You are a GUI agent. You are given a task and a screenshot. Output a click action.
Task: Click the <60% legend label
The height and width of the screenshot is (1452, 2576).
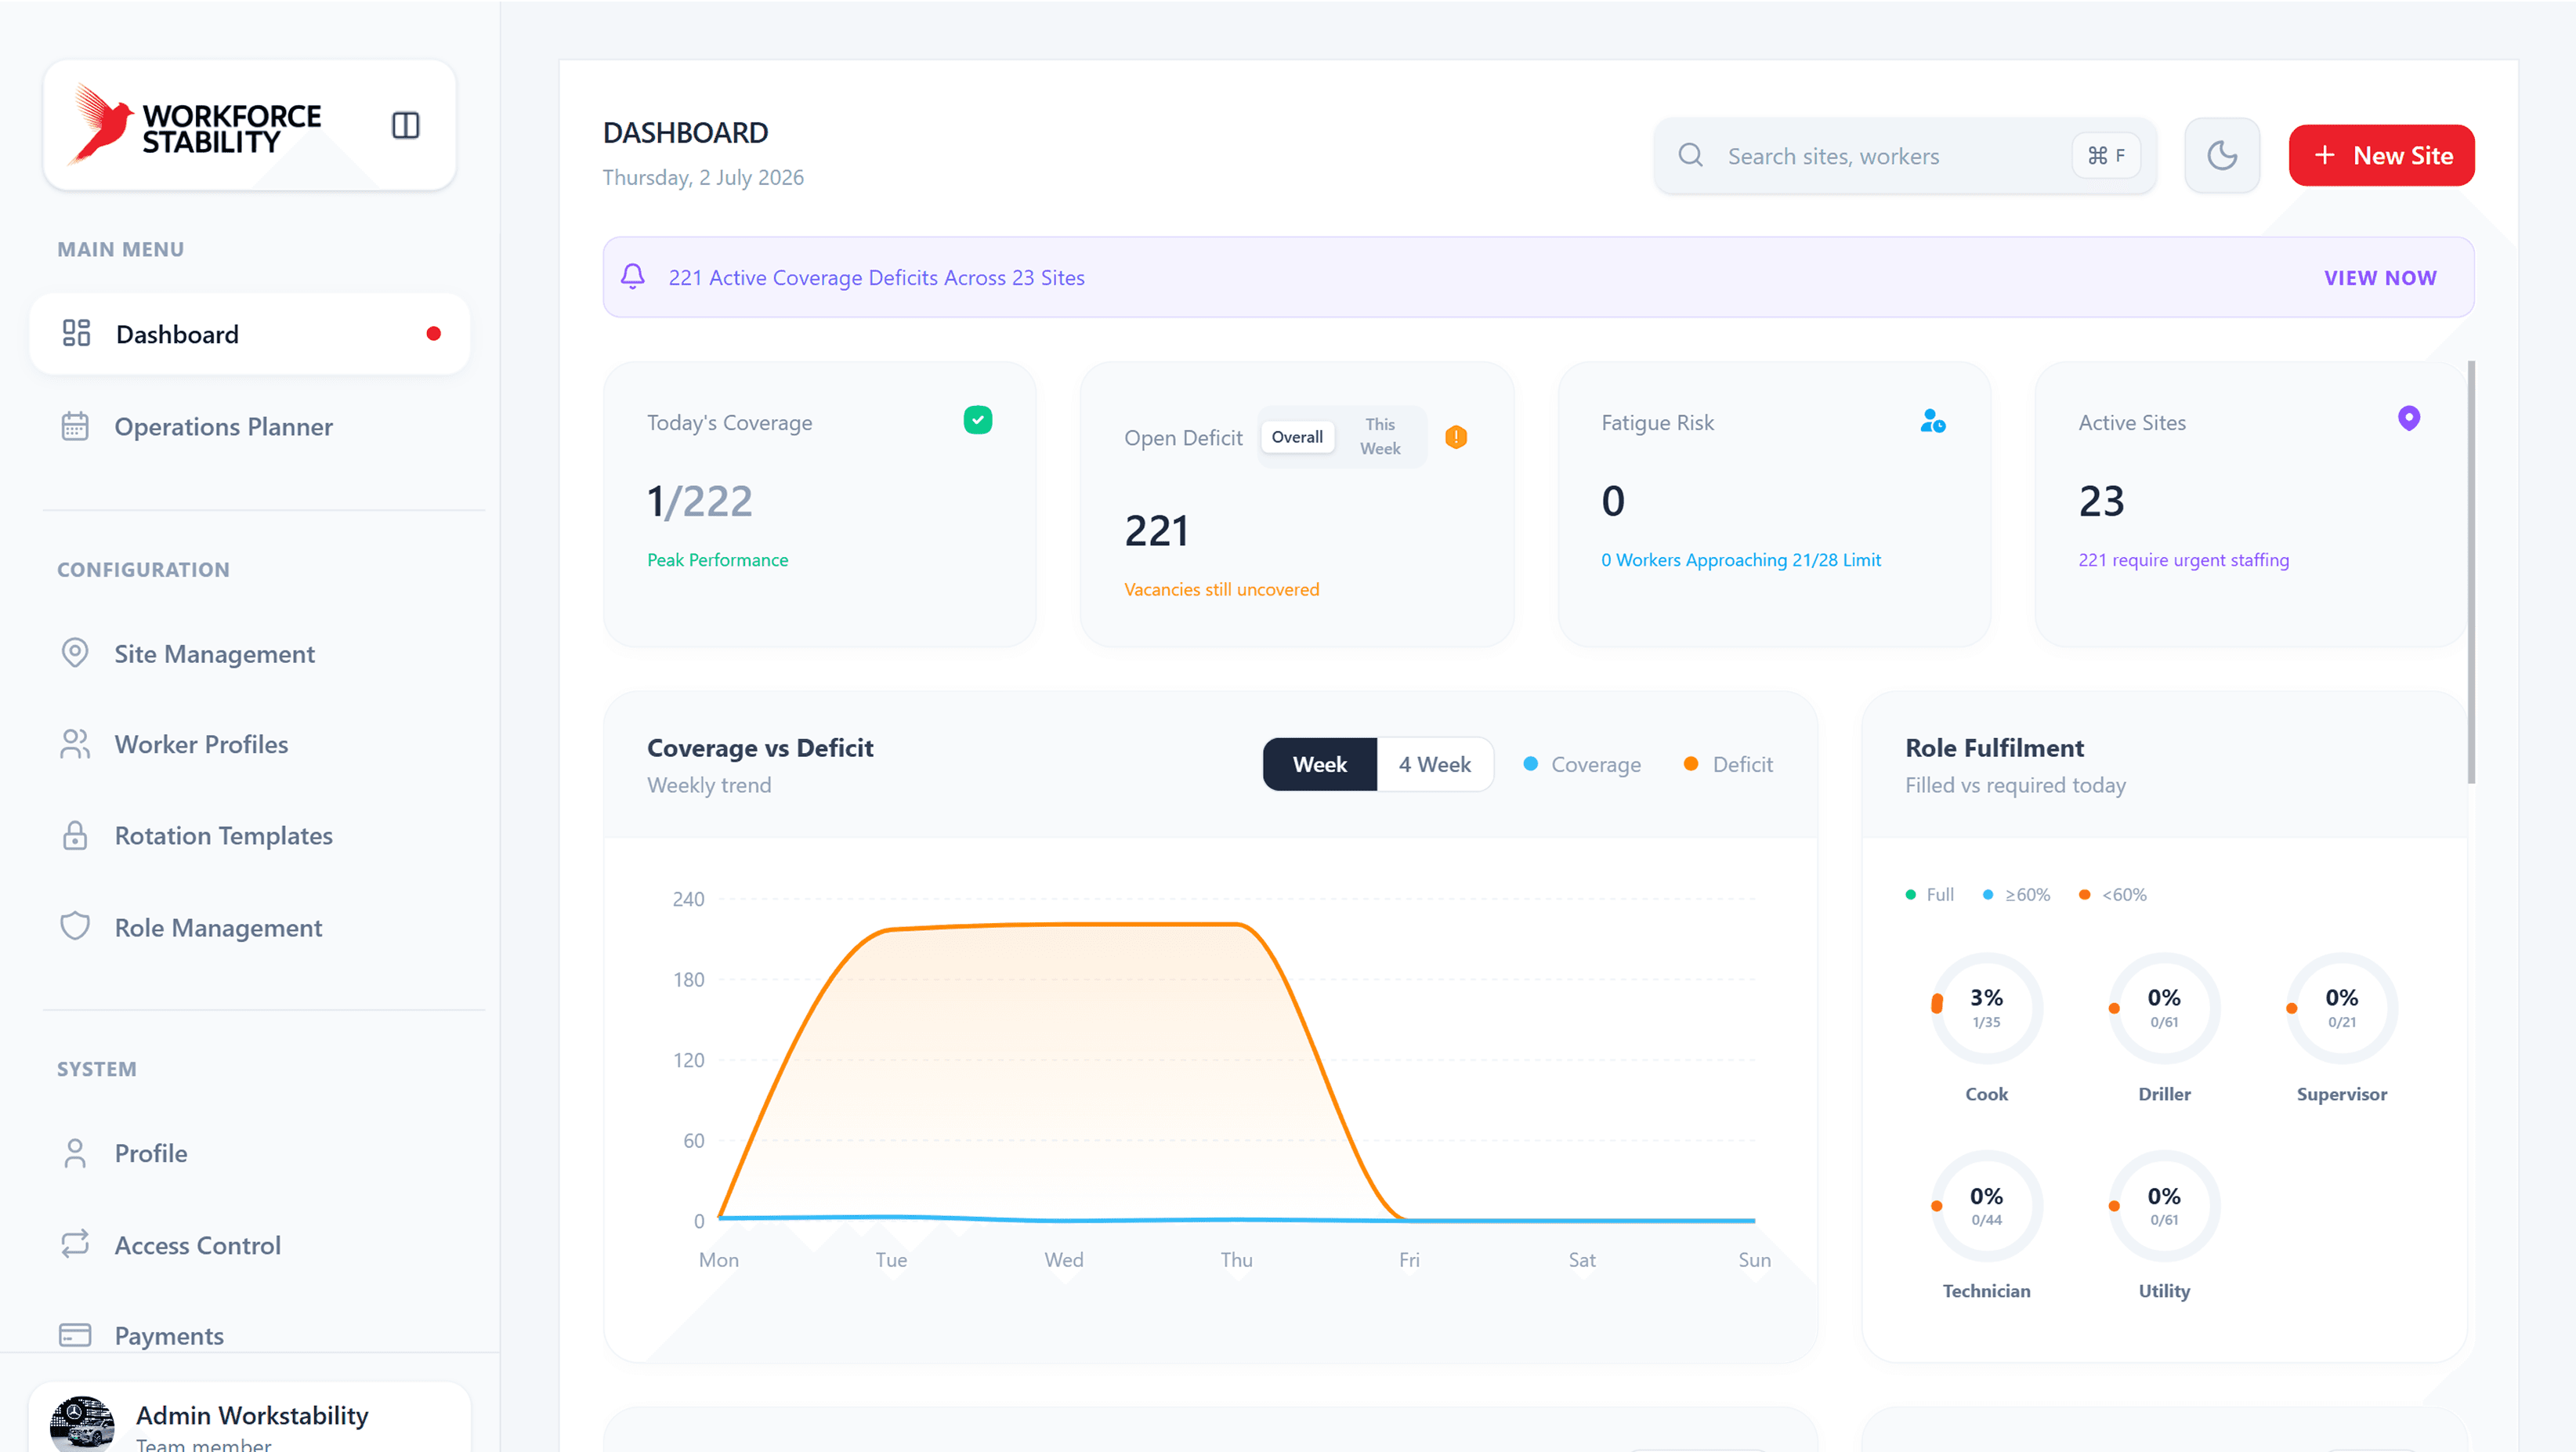[2112, 894]
